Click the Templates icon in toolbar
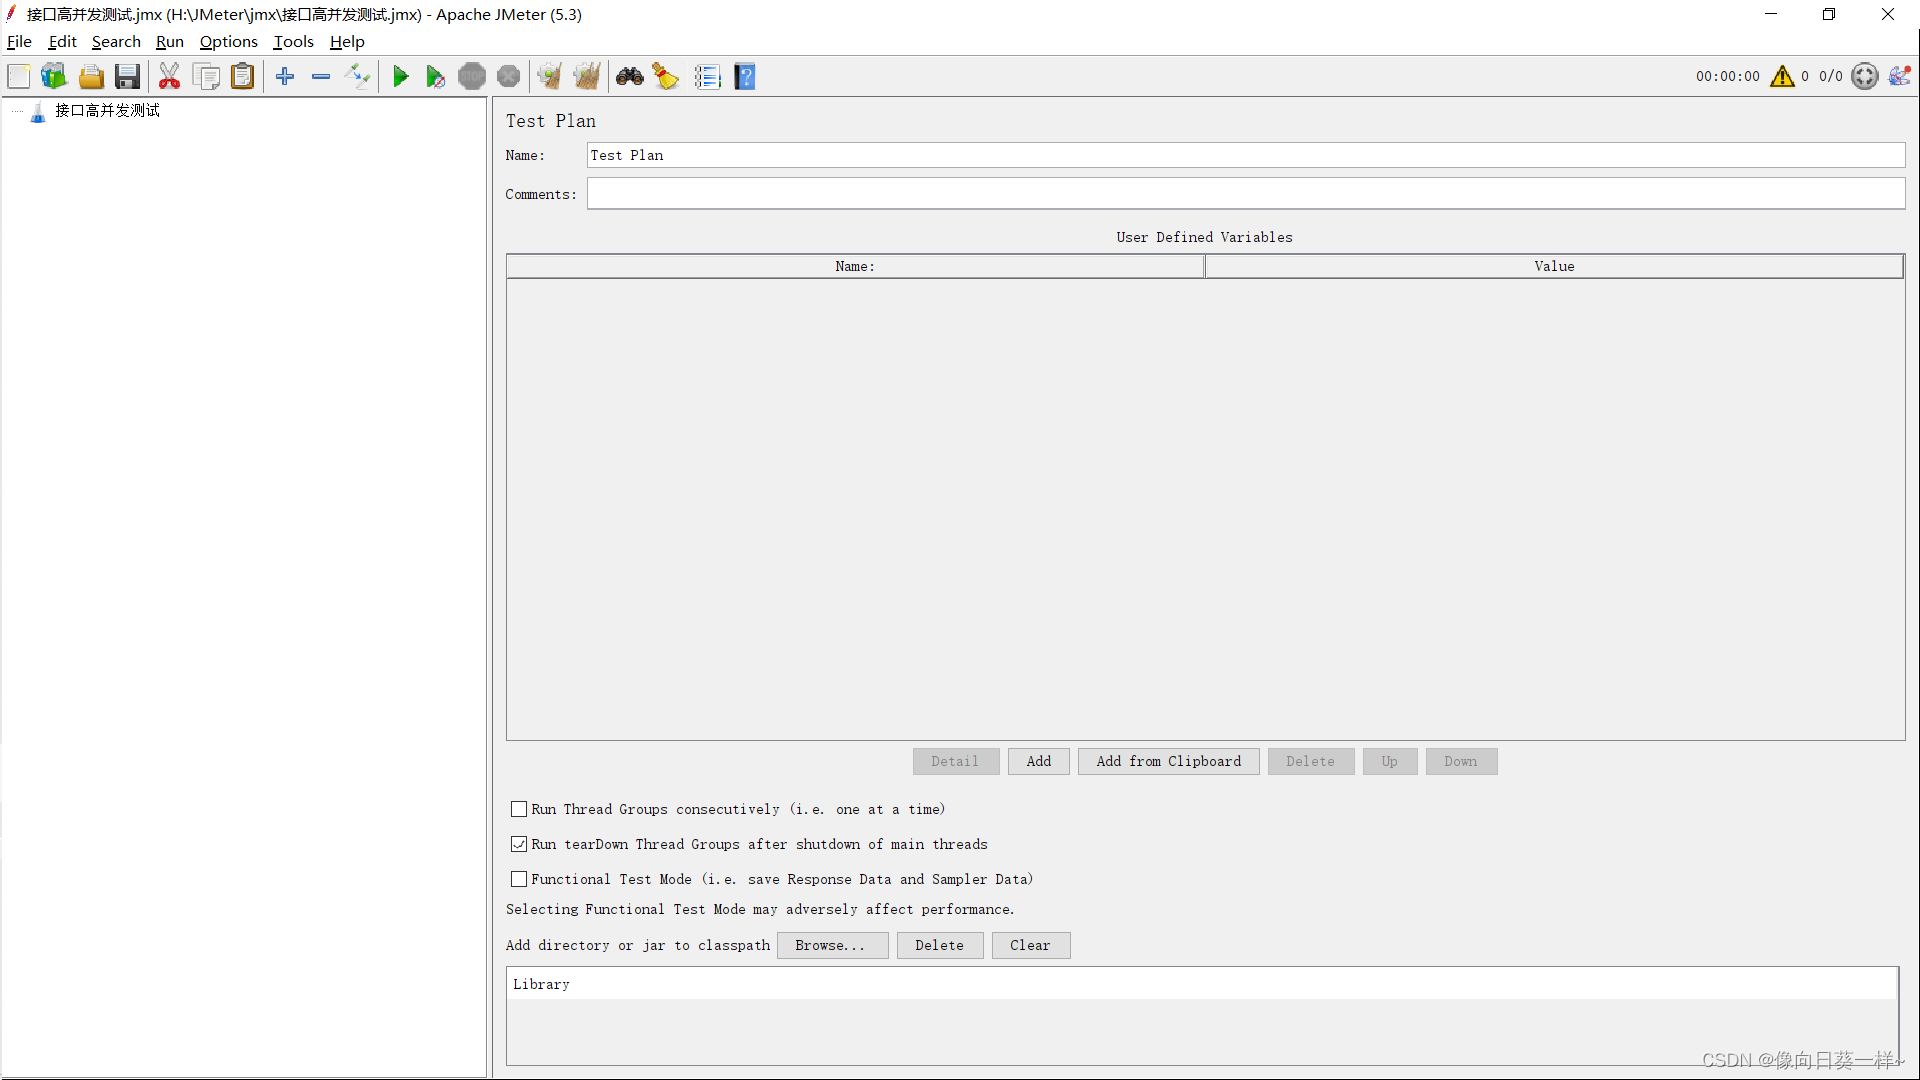 coord(54,77)
